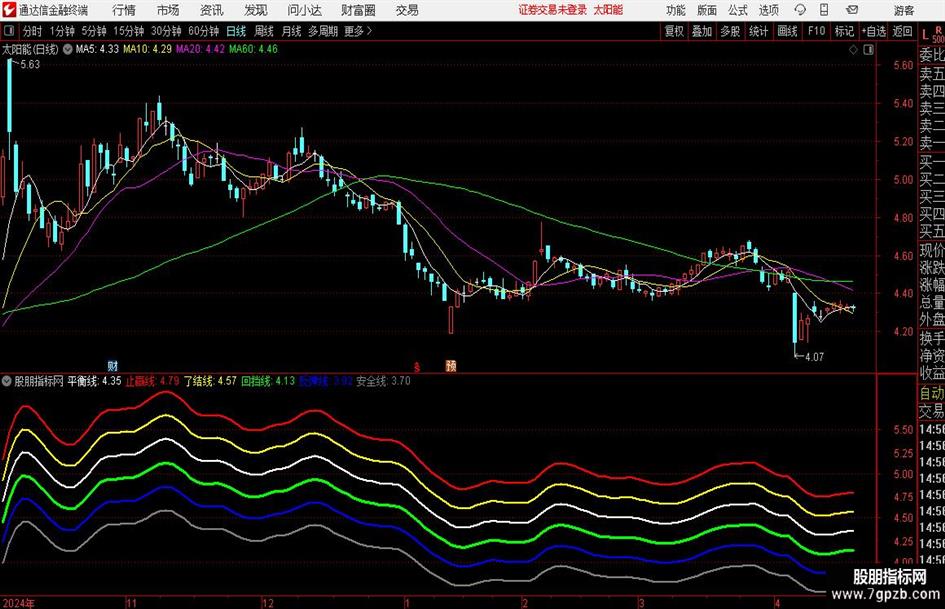The height and width of the screenshot is (609, 945).
Task: Open the 发现 menu
Action: [256, 10]
